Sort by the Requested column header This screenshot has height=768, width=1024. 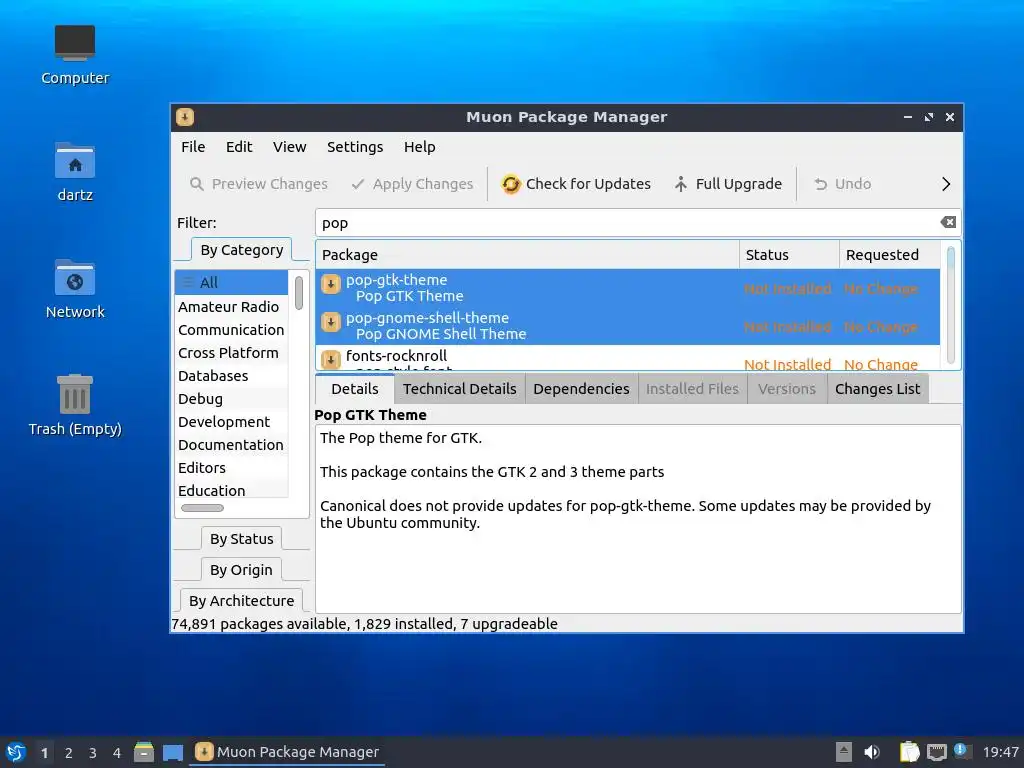click(889, 255)
